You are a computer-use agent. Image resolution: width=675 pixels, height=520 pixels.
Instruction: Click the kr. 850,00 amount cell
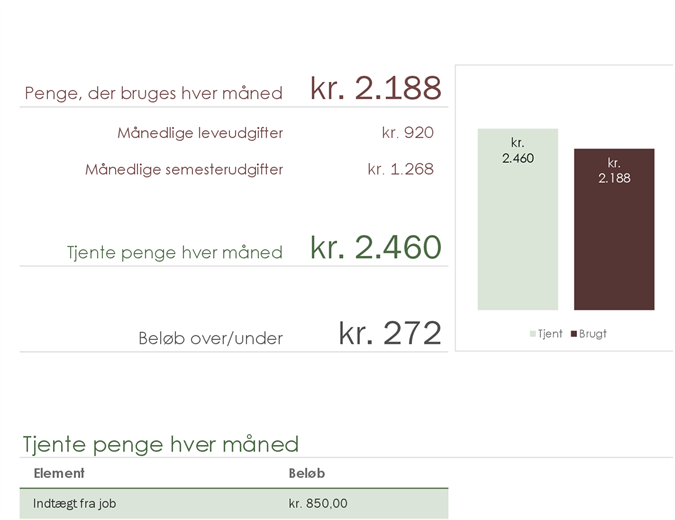click(x=318, y=503)
